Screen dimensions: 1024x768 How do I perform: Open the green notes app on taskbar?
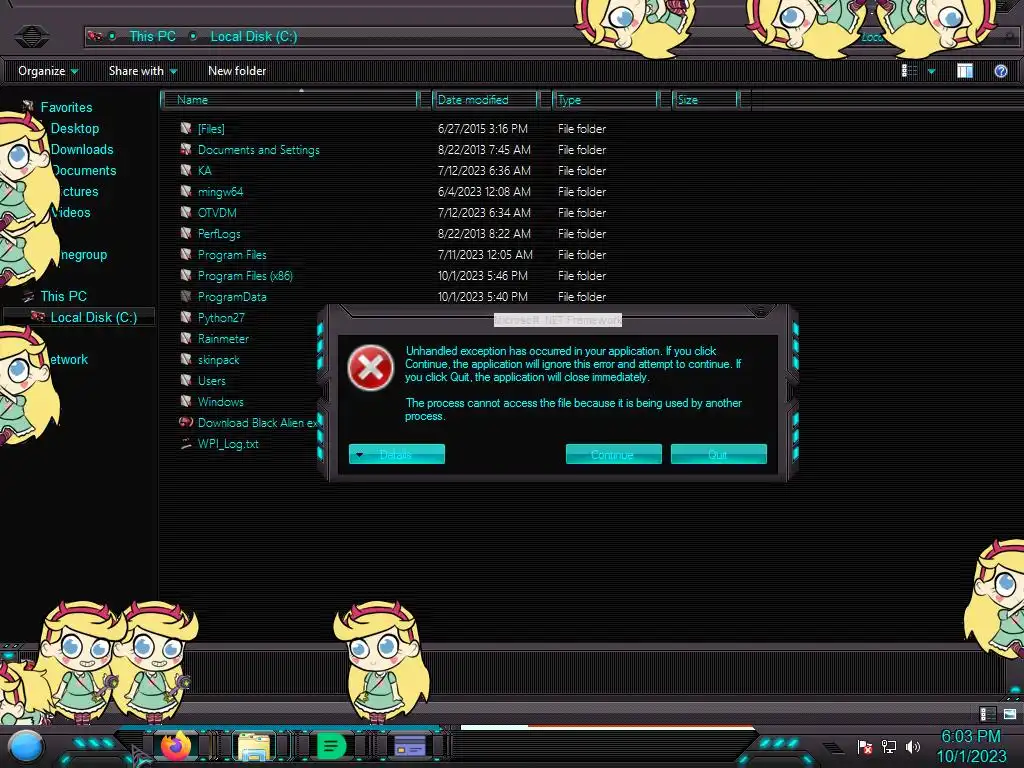[x=331, y=746]
